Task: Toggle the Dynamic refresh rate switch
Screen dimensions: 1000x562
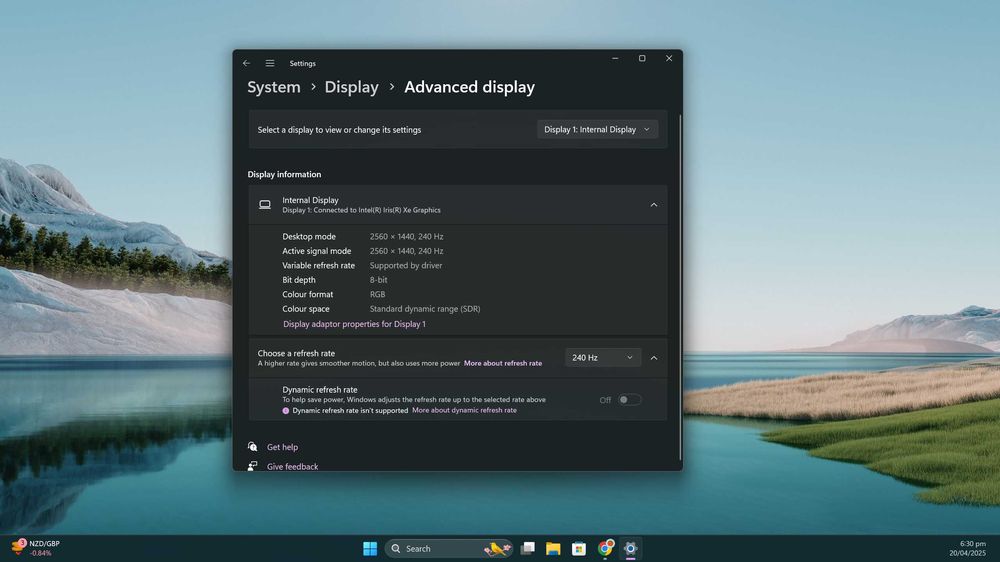Action: click(x=629, y=400)
